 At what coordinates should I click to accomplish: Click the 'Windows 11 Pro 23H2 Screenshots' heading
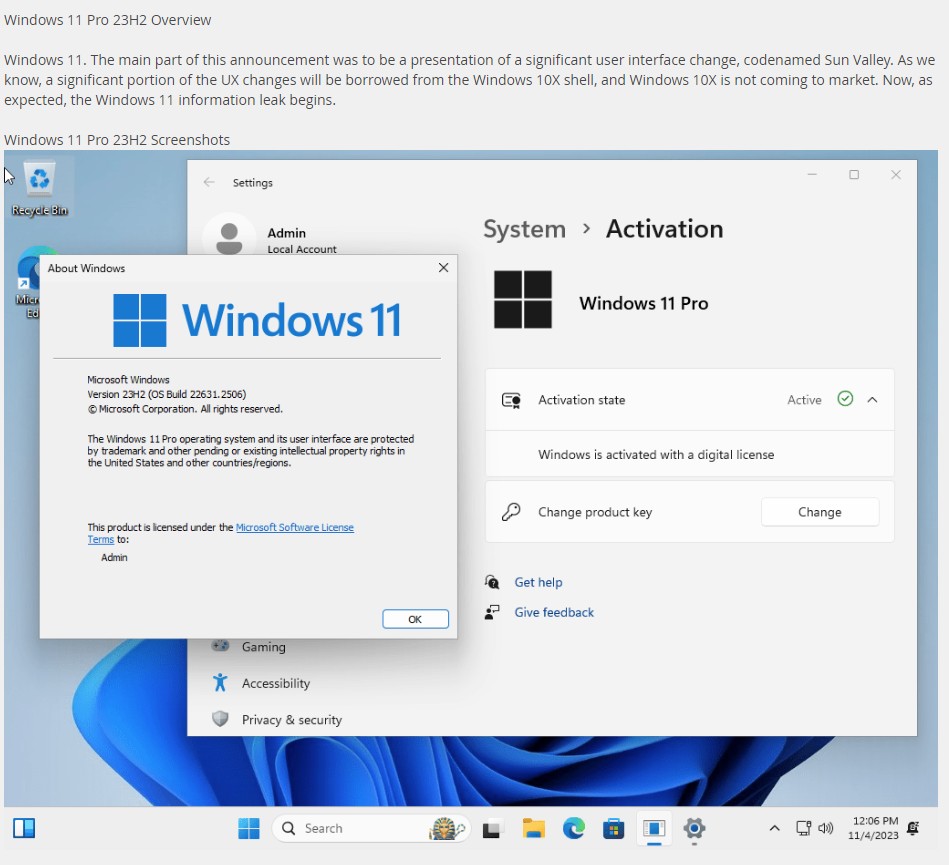[117, 140]
